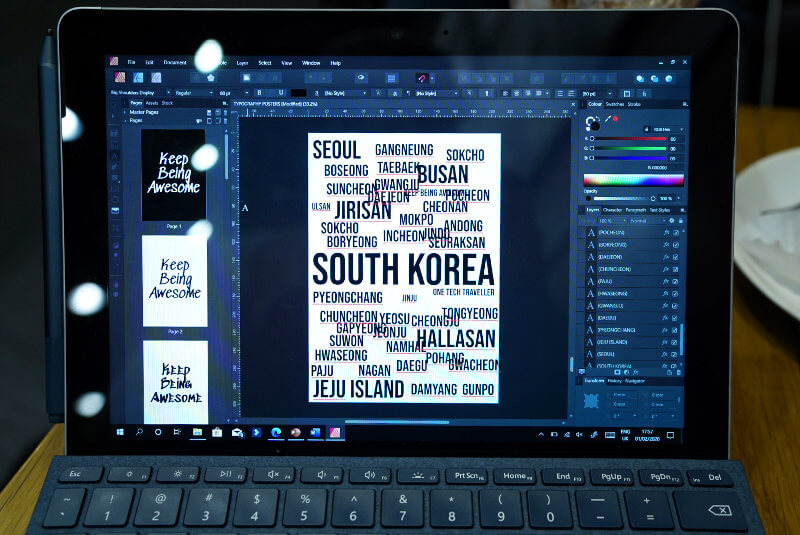Toggle visibility of the DAEJEON layer
This screenshot has height=535, width=800.
676,257
